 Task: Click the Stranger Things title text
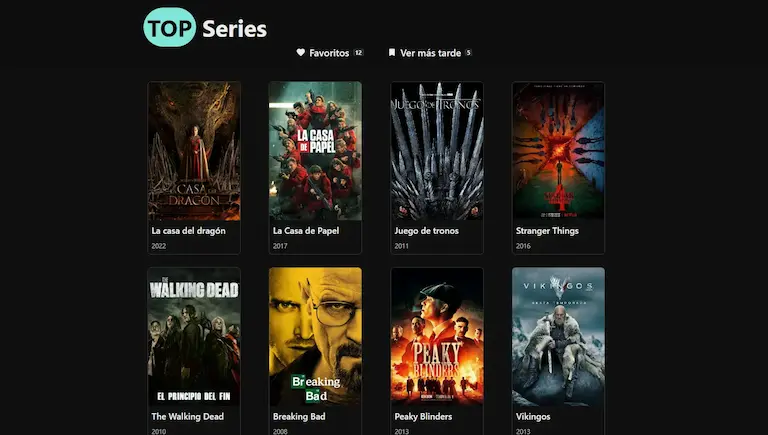pos(547,231)
